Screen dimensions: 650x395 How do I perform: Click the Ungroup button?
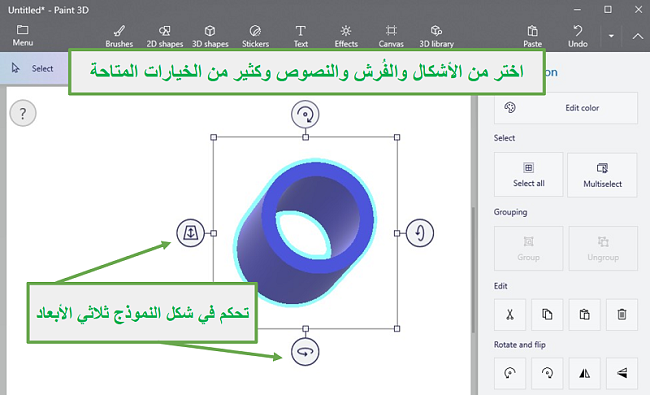(603, 248)
